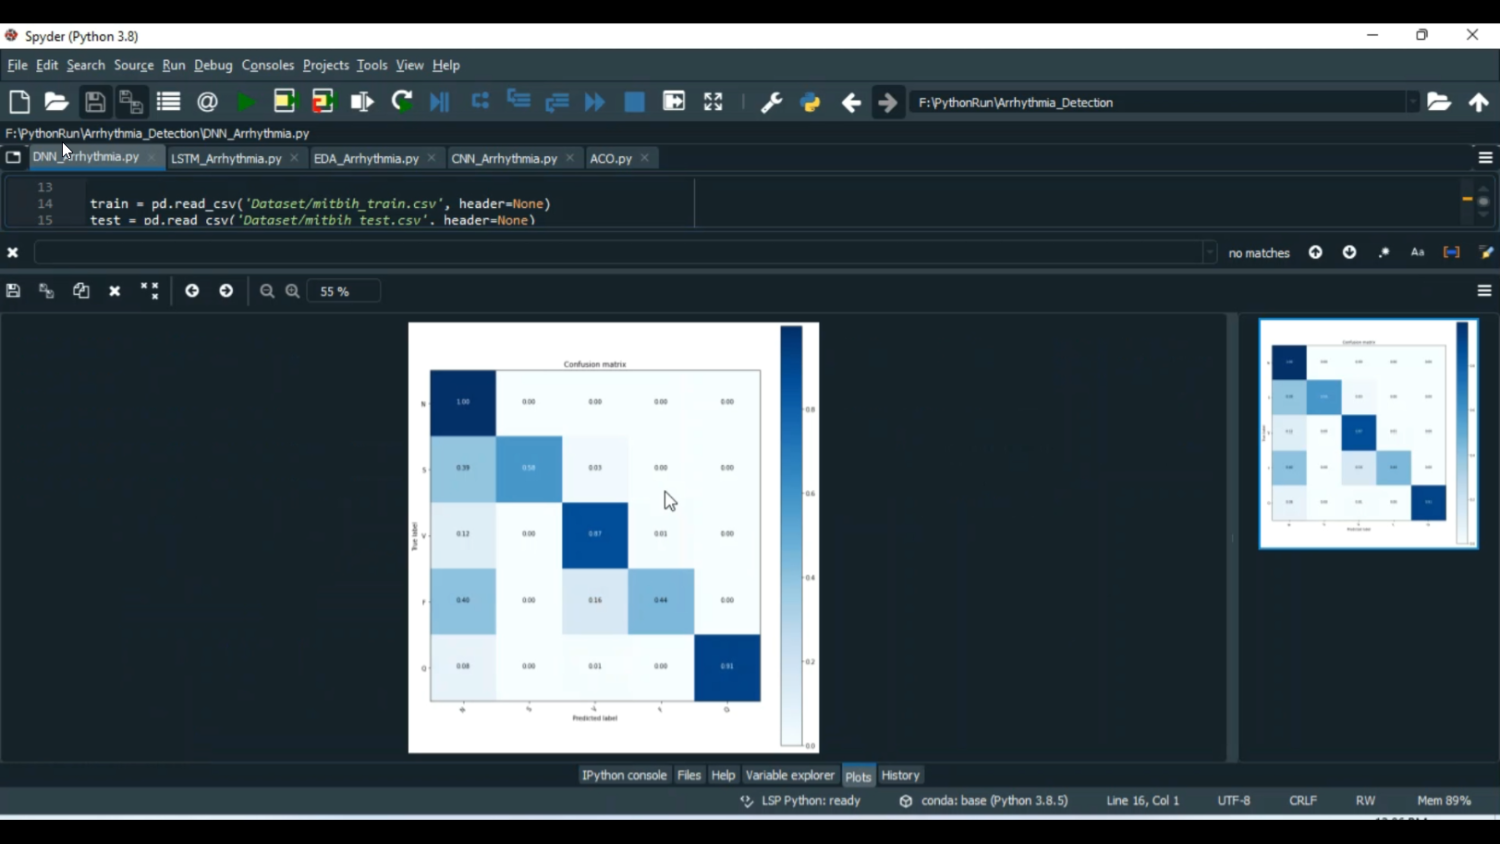Open preferences via the wrench icon
Viewport: 1500px width, 844px height.
771,102
